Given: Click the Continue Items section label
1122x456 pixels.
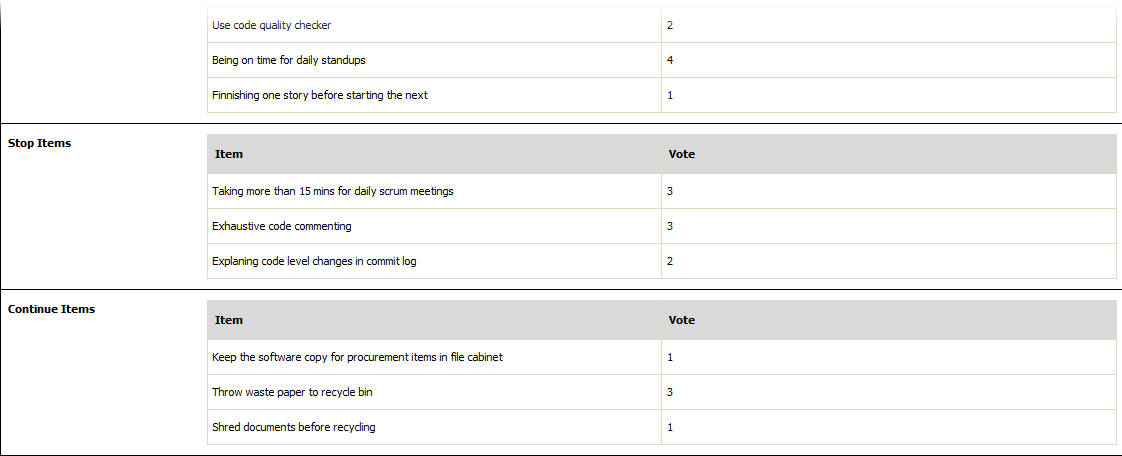Looking at the screenshot, I should 51,309.
